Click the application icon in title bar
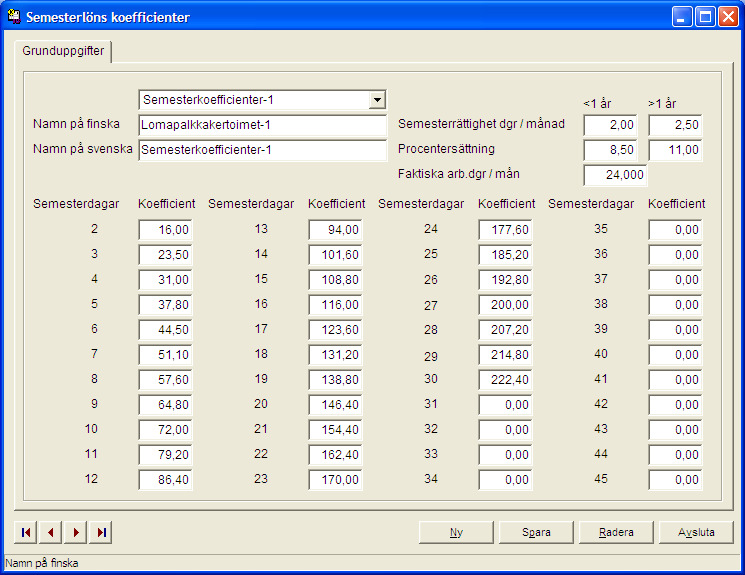 [14, 17]
